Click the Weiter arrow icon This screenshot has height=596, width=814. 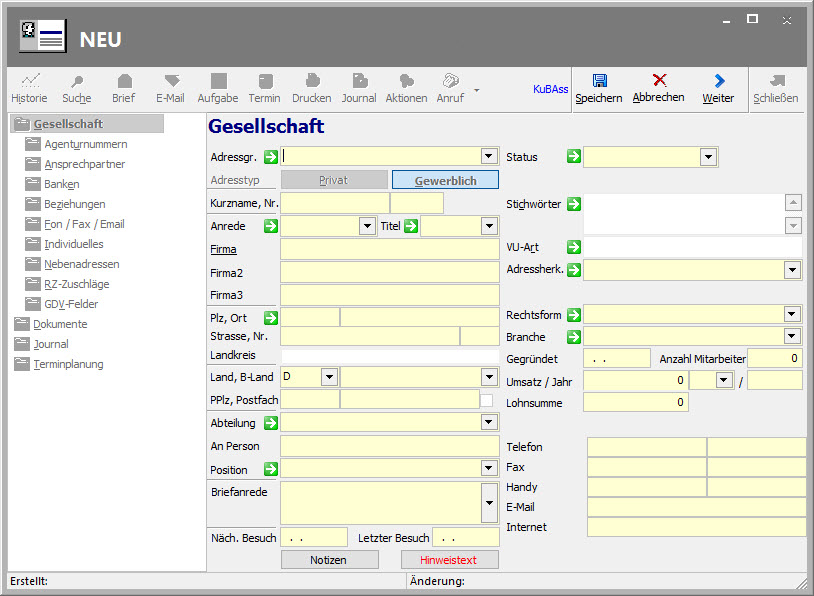tap(718, 81)
